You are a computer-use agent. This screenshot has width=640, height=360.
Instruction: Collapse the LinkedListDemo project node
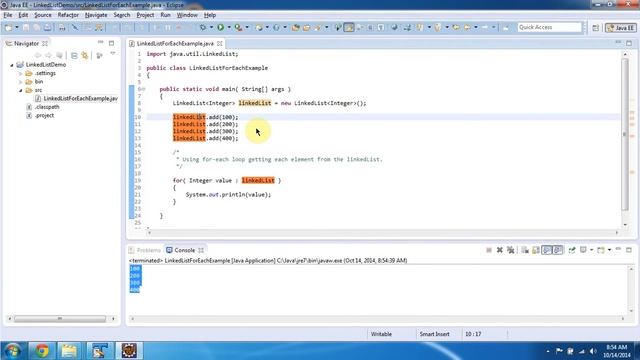(x=12, y=65)
